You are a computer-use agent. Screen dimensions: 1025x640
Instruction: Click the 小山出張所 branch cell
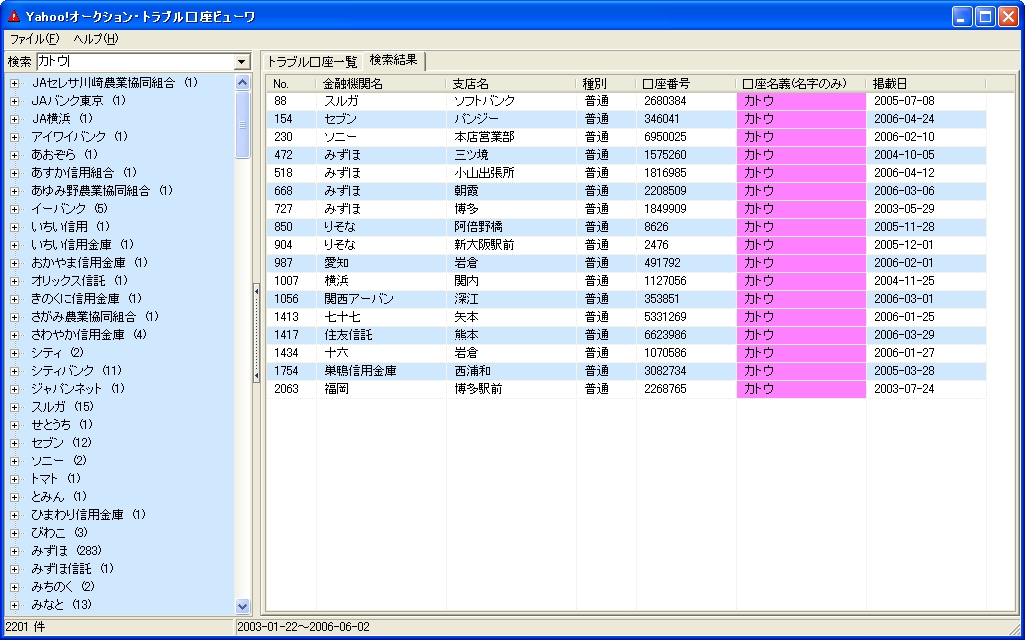point(511,173)
